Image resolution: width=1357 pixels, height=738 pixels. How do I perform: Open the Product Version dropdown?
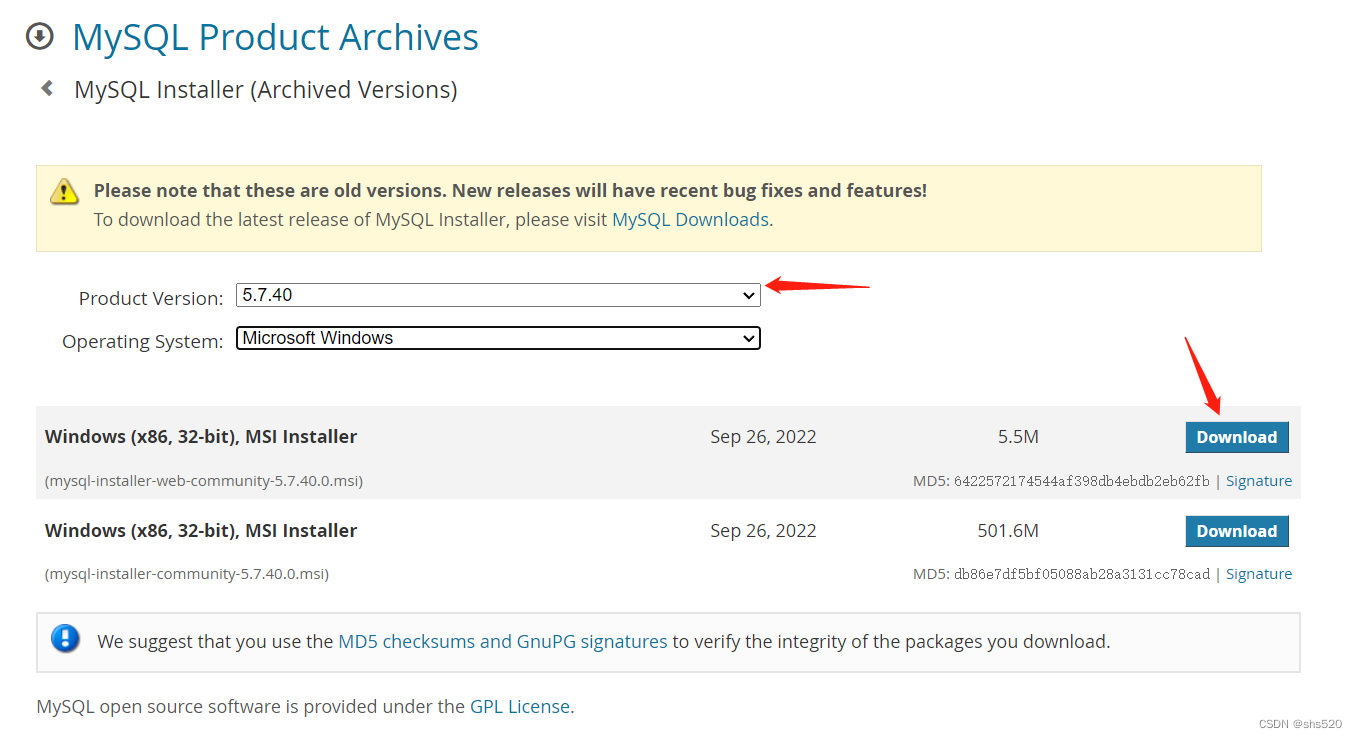click(498, 295)
